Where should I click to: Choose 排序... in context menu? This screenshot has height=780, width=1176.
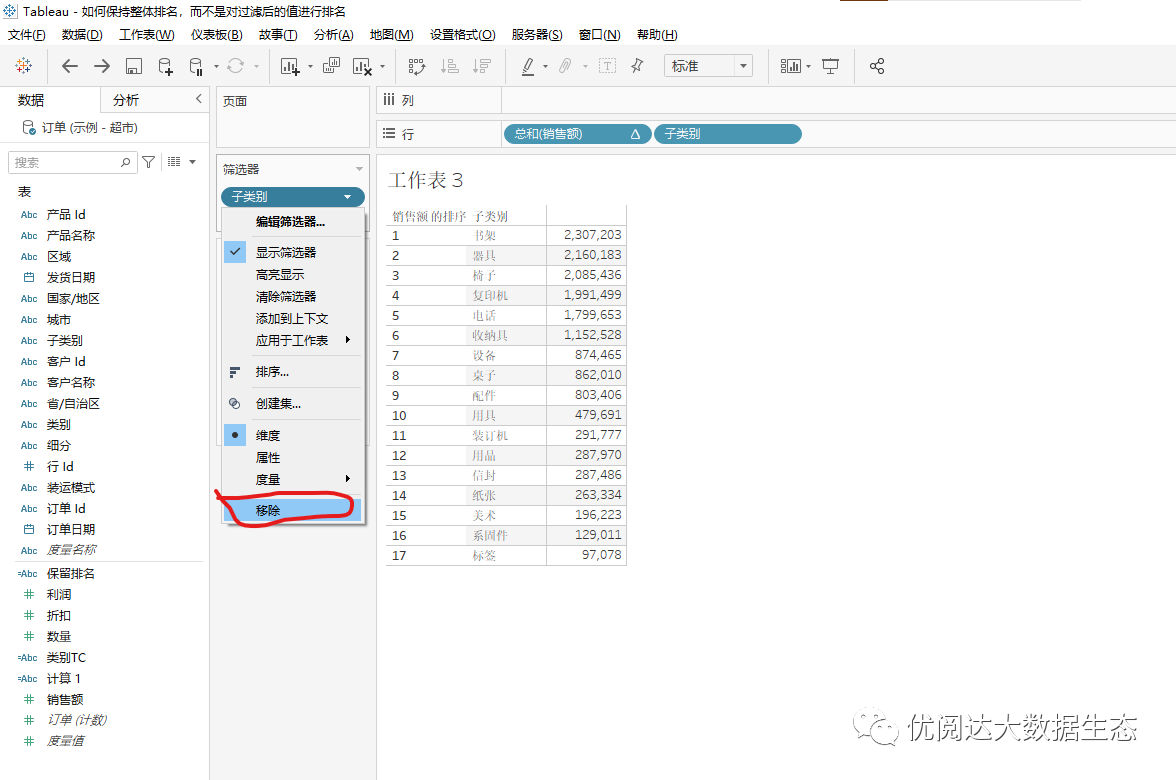(293, 372)
